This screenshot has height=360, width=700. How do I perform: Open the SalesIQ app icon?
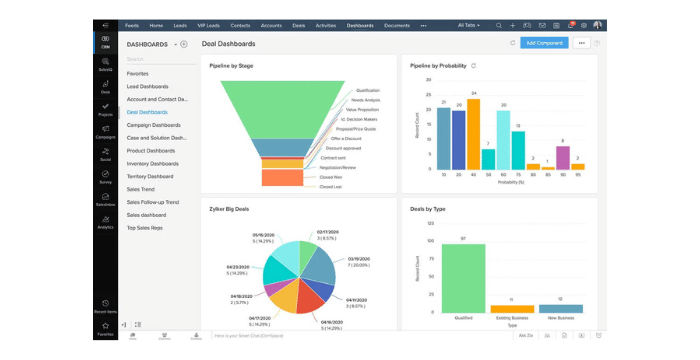pyautogui.click(x=105, y=64)
